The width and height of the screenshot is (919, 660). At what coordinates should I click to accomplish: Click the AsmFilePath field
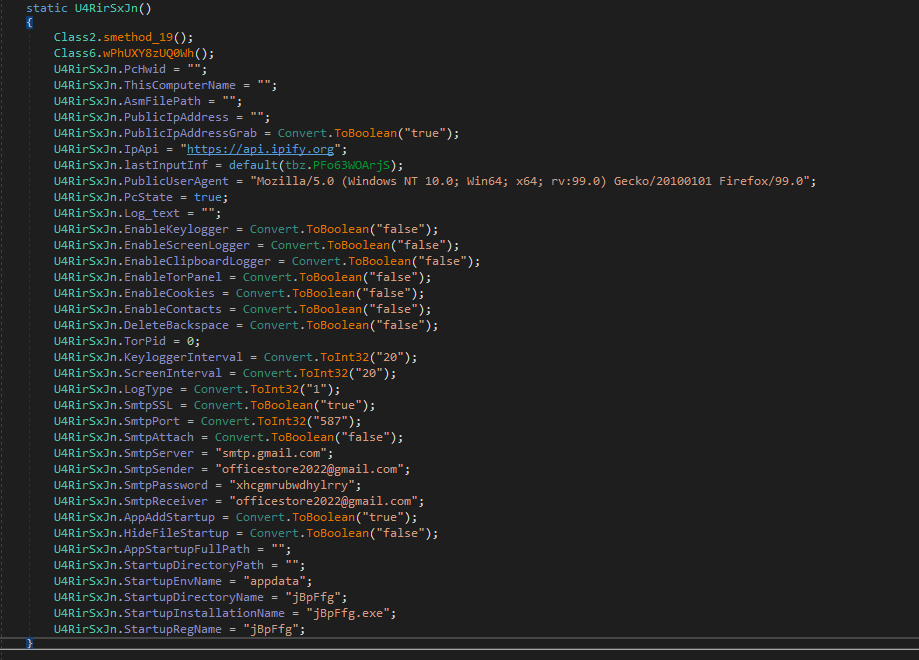click(x=162, y=101)
